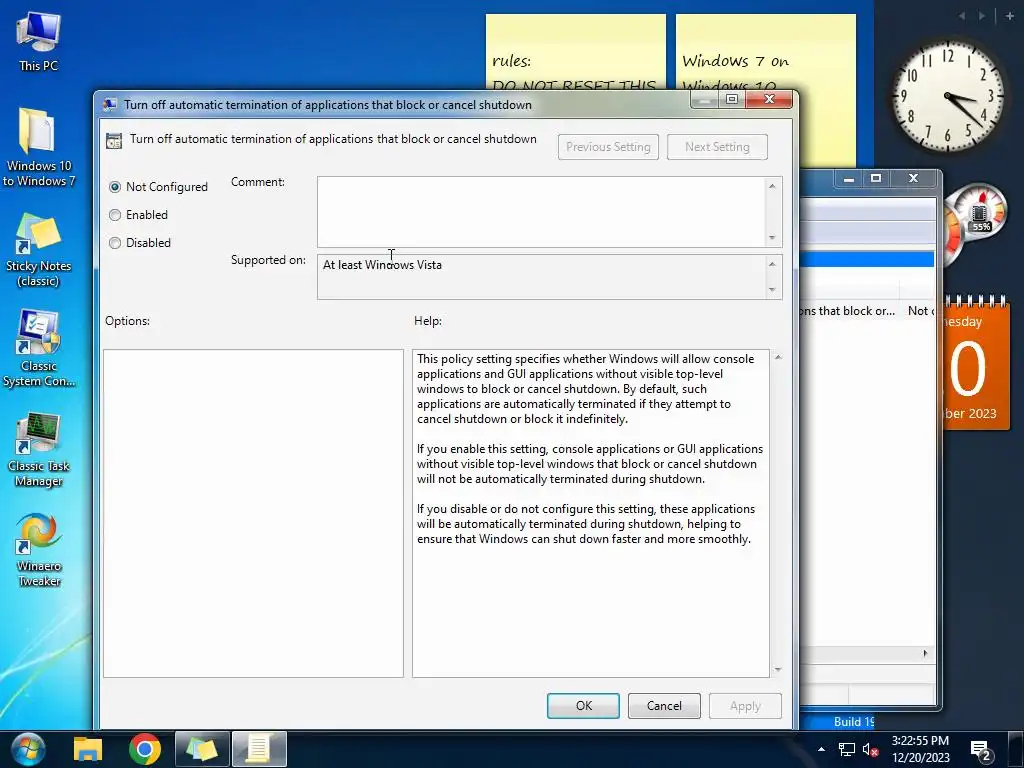The width and height of the screenshot is (1024, 768).
Task: Click the analog clock gadget
Action: tap(948, 95)
